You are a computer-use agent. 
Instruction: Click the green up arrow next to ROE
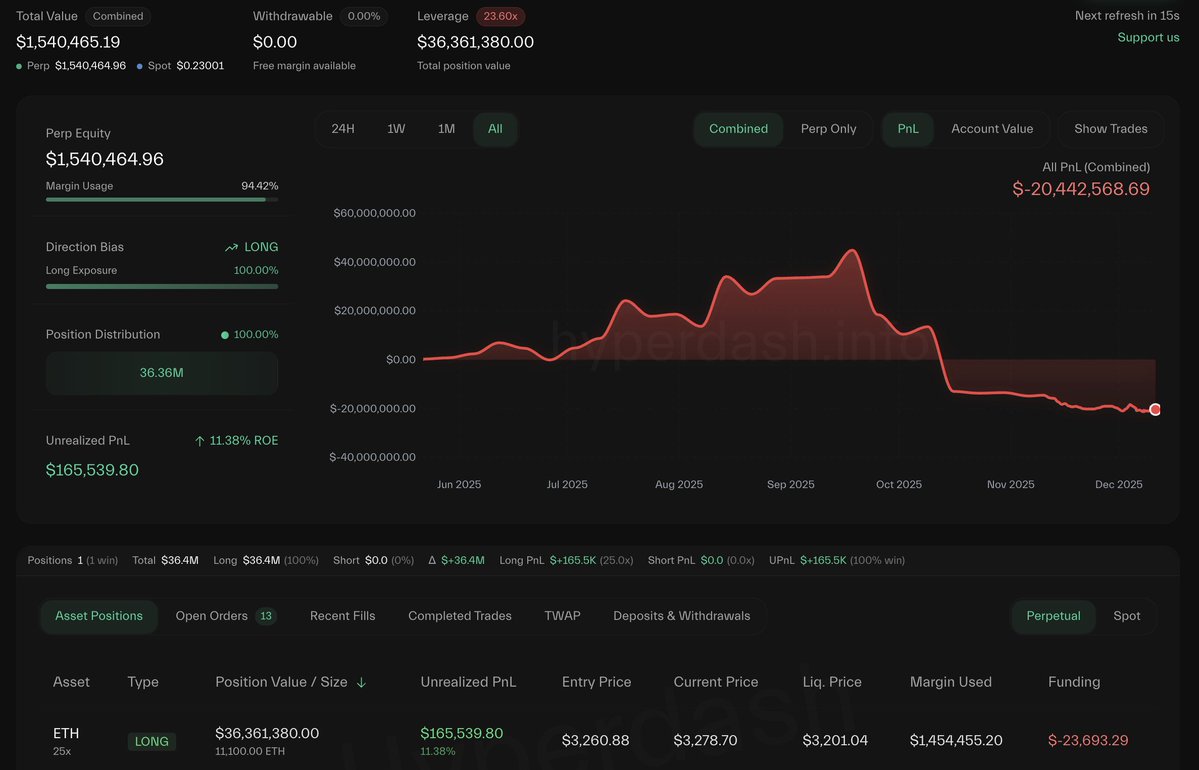point(200,441)
